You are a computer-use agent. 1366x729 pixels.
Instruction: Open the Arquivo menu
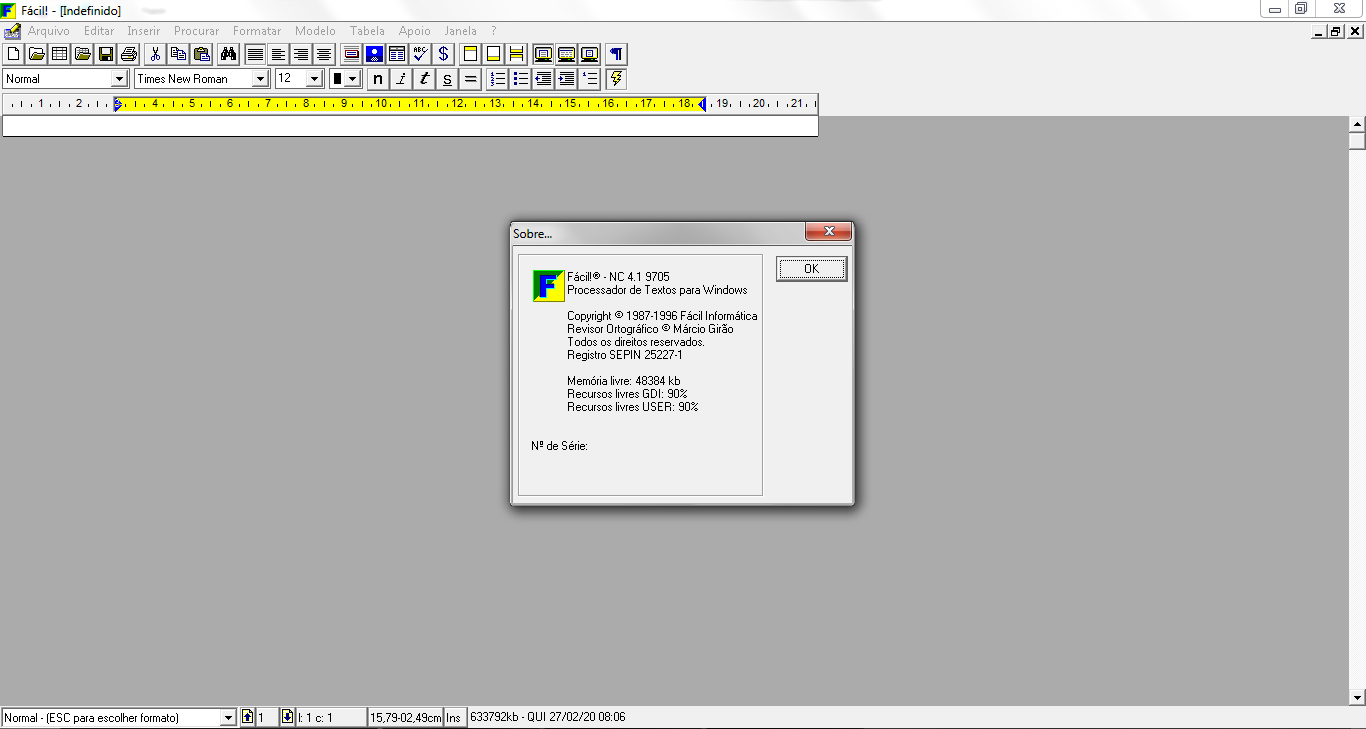click(48, 31)
